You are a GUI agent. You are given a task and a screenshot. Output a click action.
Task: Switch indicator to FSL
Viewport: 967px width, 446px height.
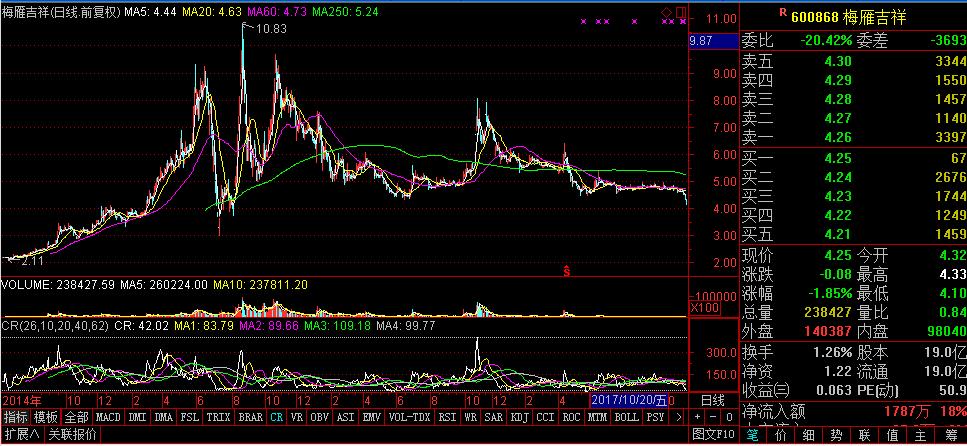point(189,417)
